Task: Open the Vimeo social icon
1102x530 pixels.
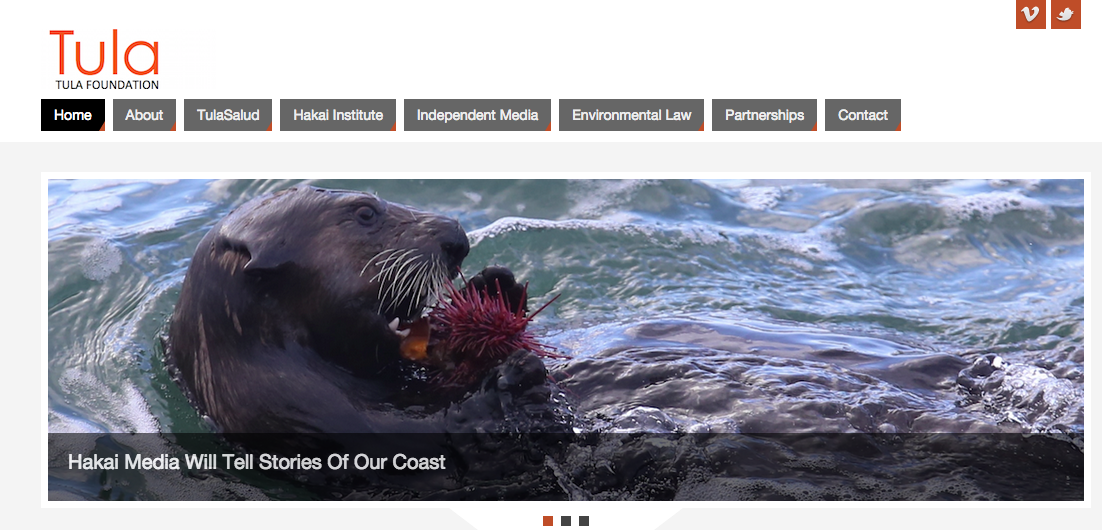Action: point(1030,14)
